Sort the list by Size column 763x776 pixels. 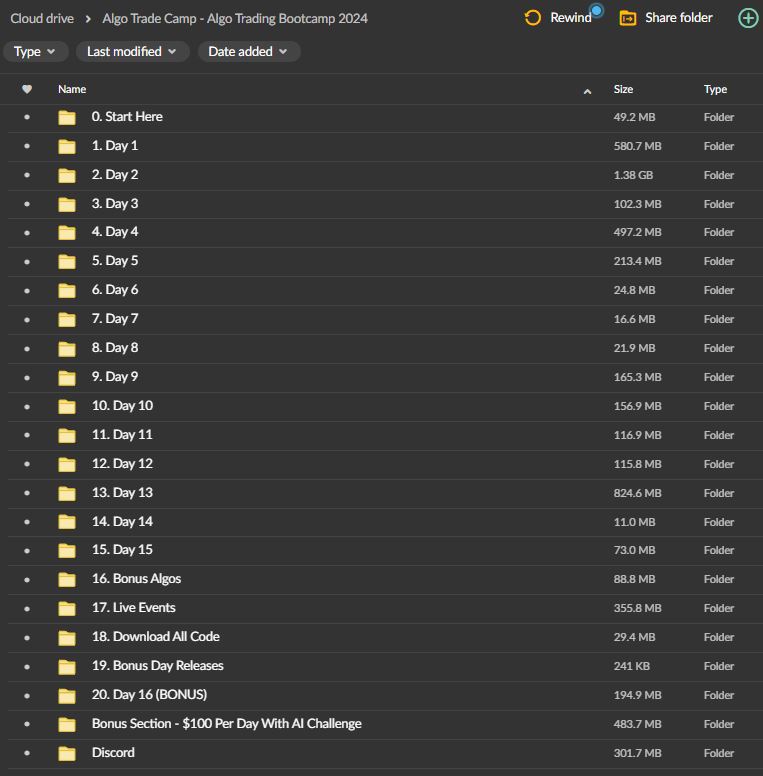(623, 89)
